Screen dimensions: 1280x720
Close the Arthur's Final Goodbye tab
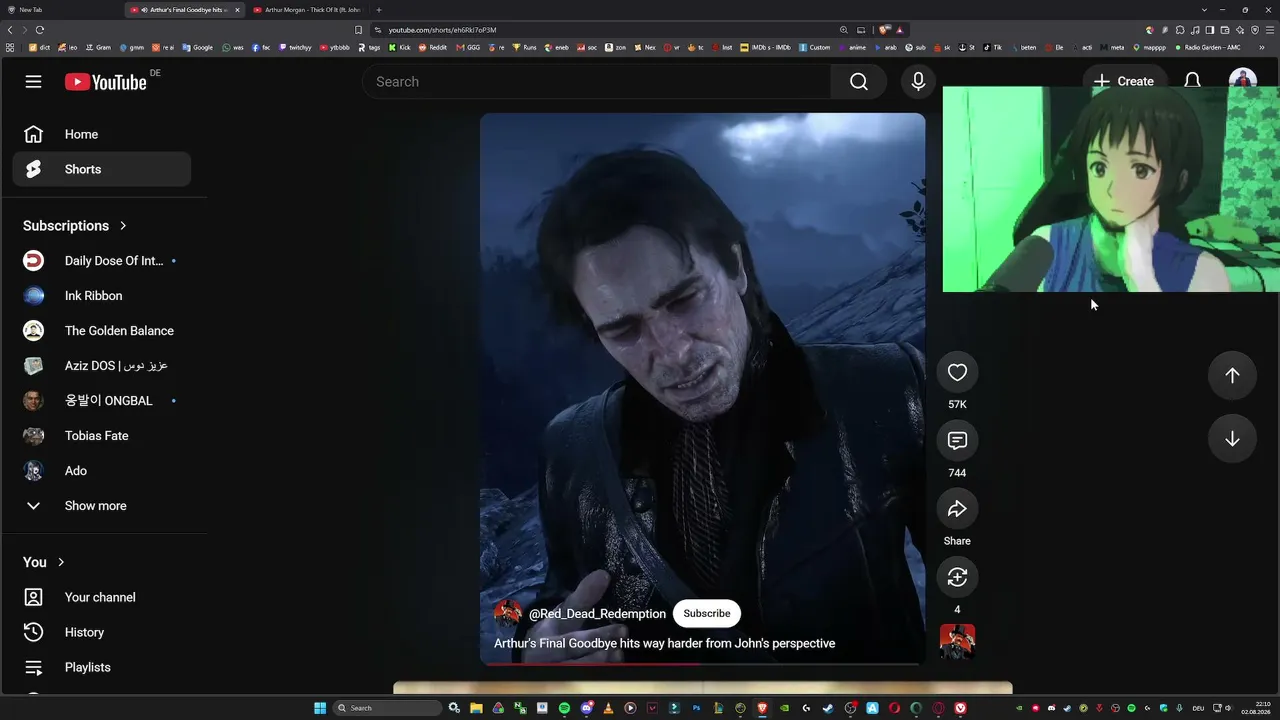pyautogui.click(x=238, y=10)
